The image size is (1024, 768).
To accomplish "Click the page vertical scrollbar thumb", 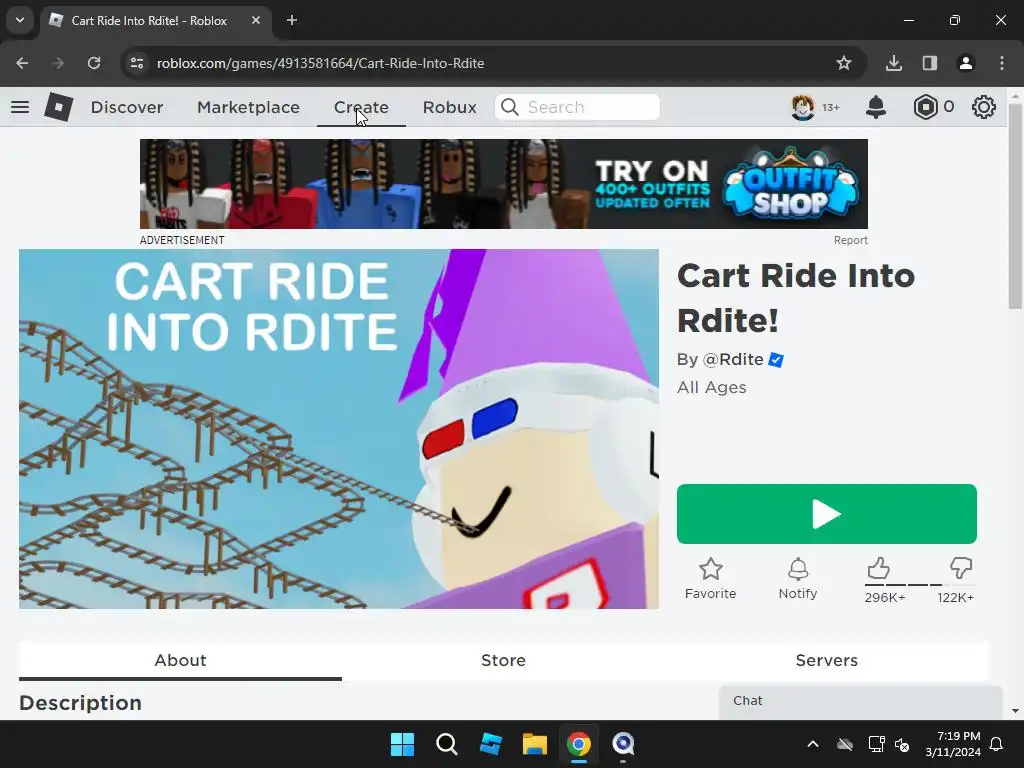I will (x=1014, y=206).
